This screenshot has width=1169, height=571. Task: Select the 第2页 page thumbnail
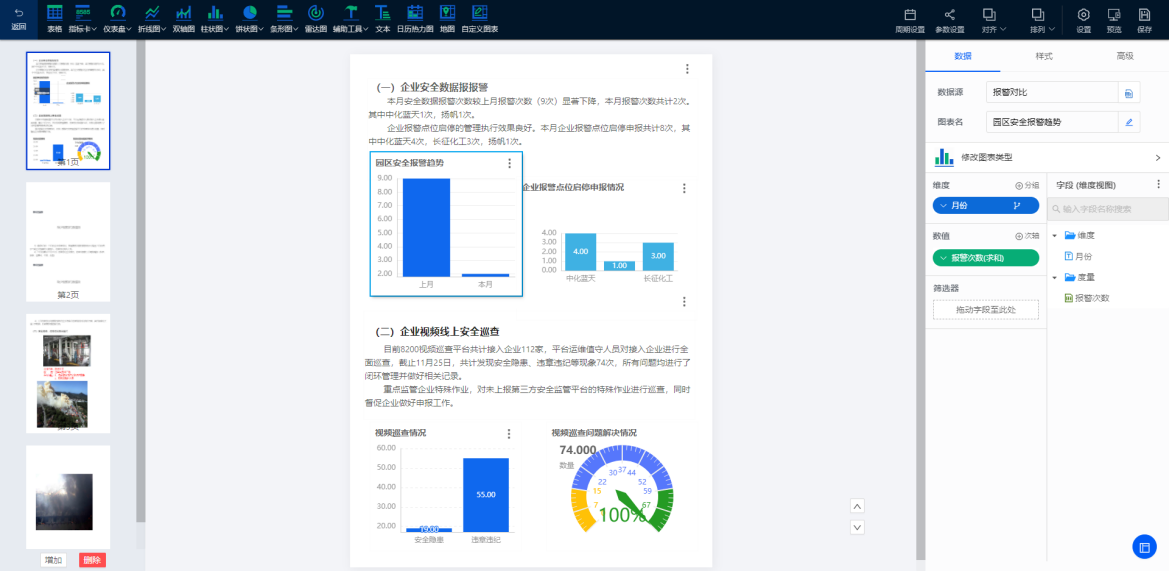pyautogui.click(x=68, y=236)
